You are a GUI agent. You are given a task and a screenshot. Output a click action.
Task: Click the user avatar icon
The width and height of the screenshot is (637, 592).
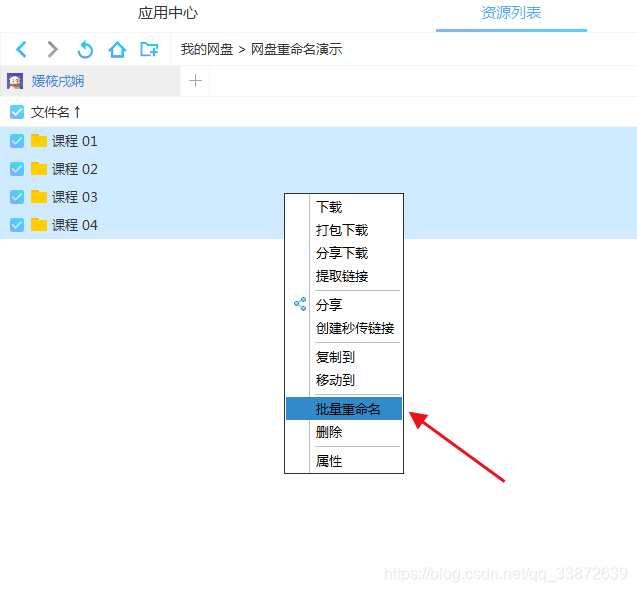coord(15,81)
